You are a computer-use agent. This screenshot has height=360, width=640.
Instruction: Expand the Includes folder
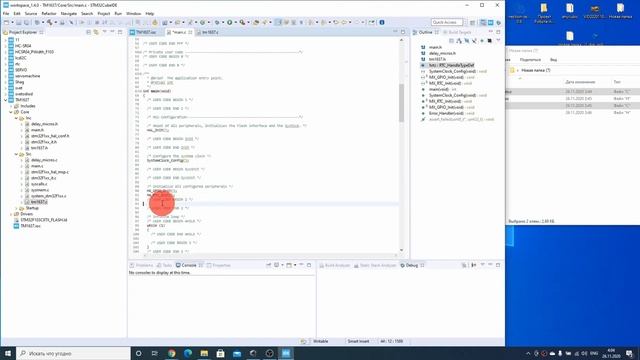pyautogui.click(x=11, y=106)
